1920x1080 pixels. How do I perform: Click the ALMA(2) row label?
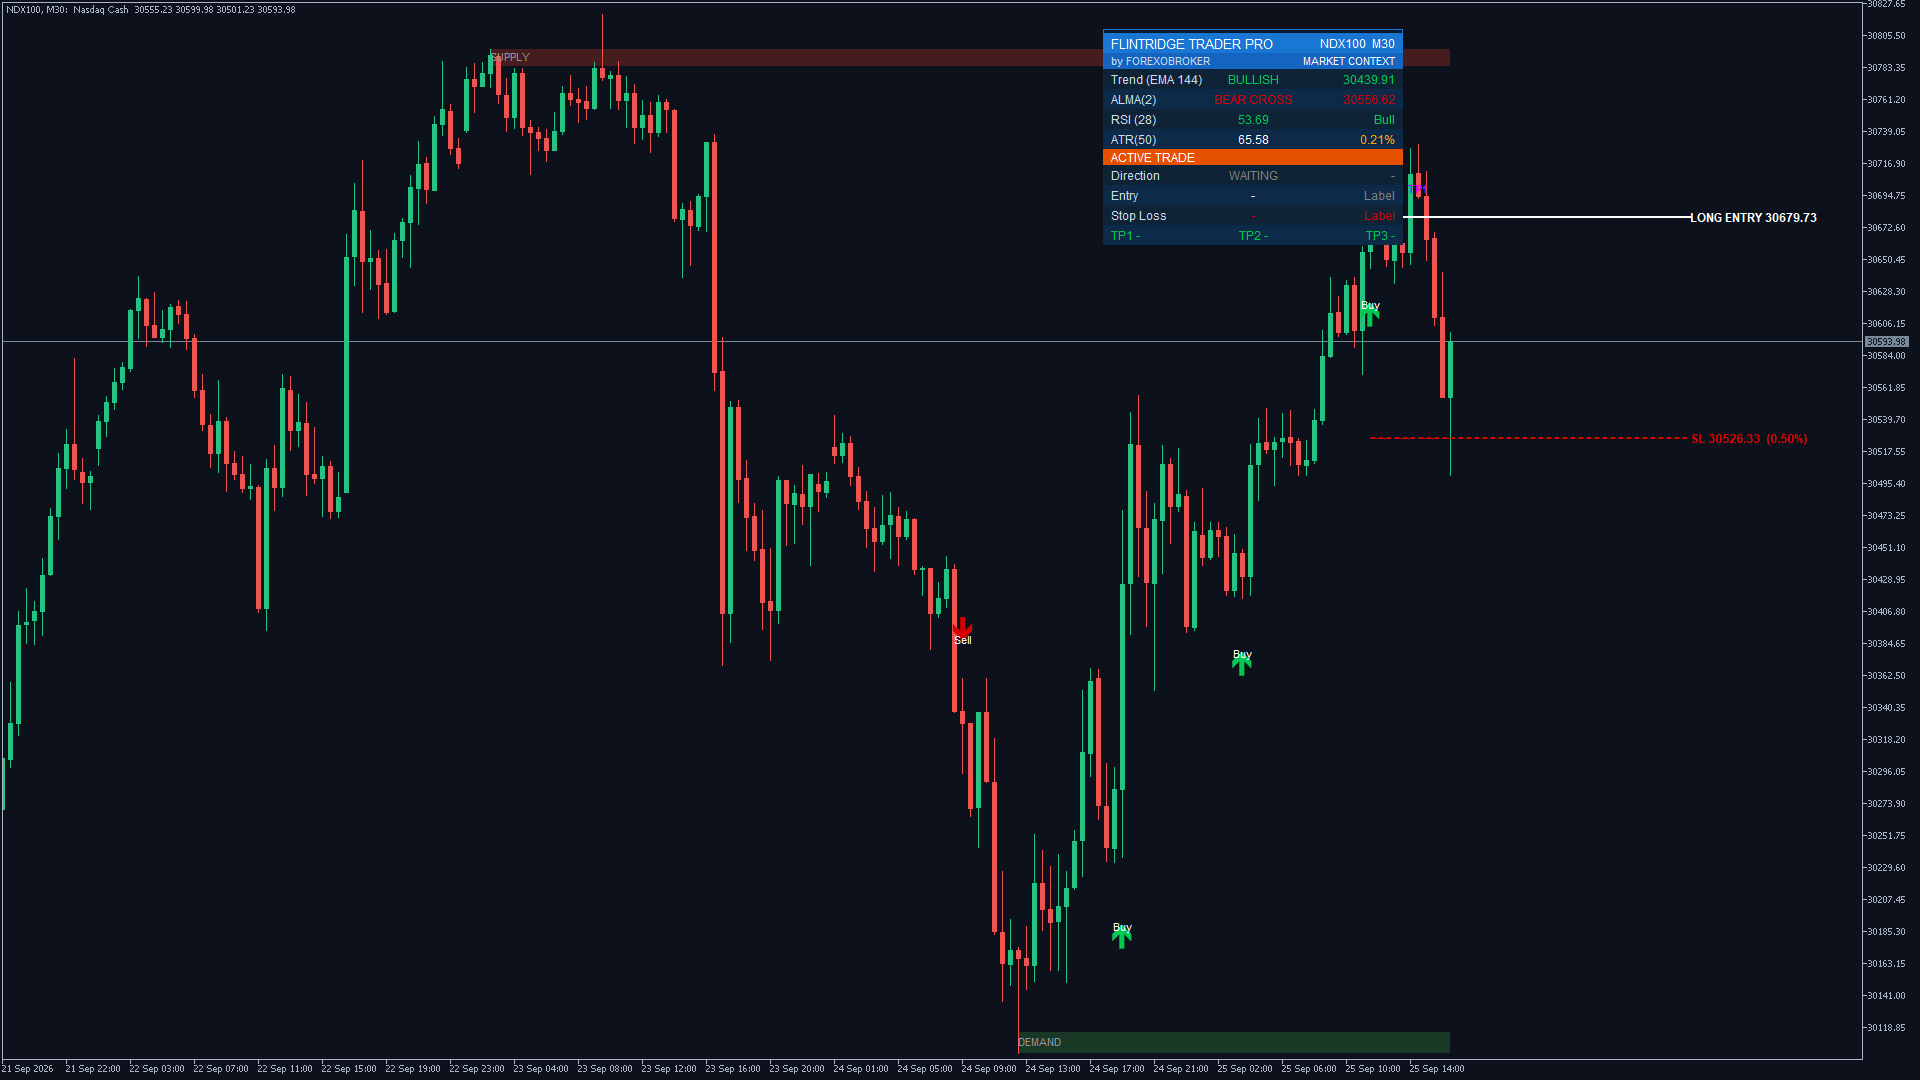pos(1133,100)
